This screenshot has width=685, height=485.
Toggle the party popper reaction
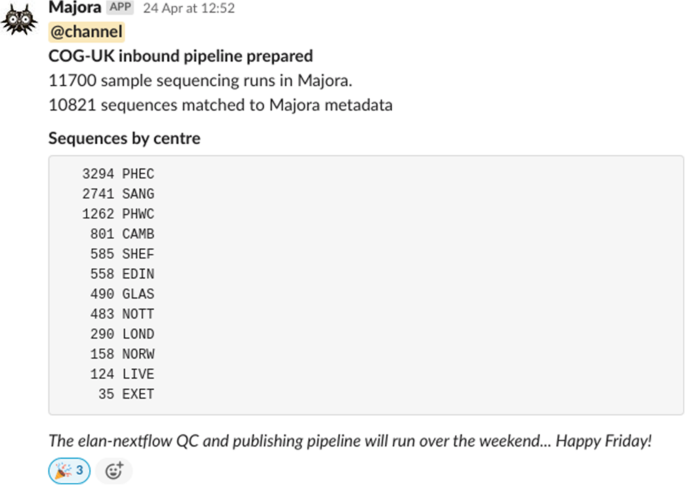[70, 470]
